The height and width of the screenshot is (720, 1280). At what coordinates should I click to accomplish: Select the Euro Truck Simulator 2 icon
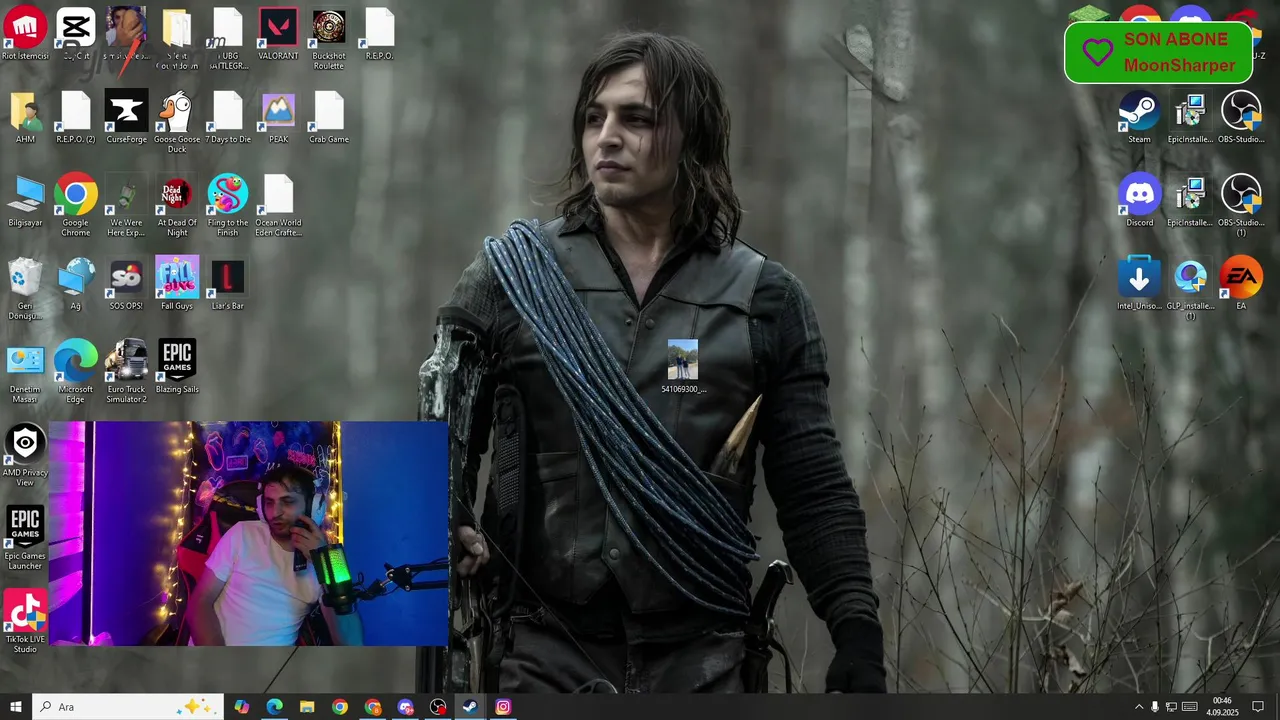(126, 360)
